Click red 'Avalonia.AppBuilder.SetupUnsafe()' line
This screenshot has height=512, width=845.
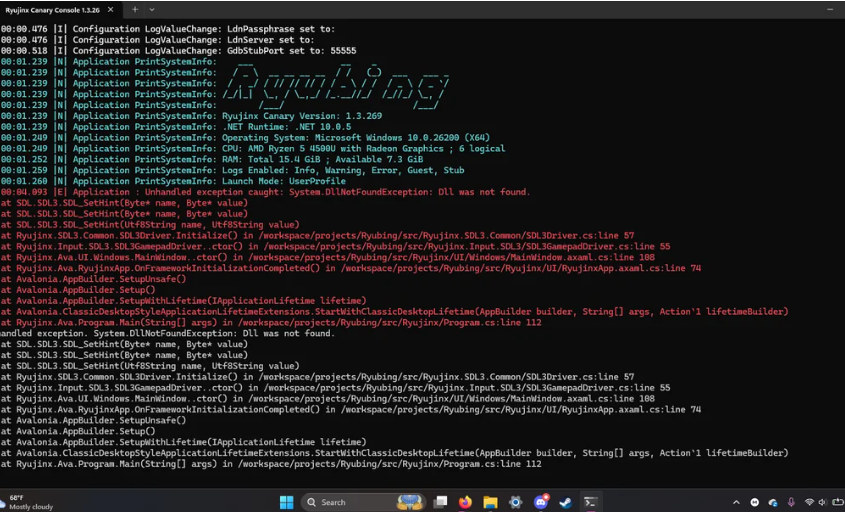pyautogui.click(x=93, y=279)
